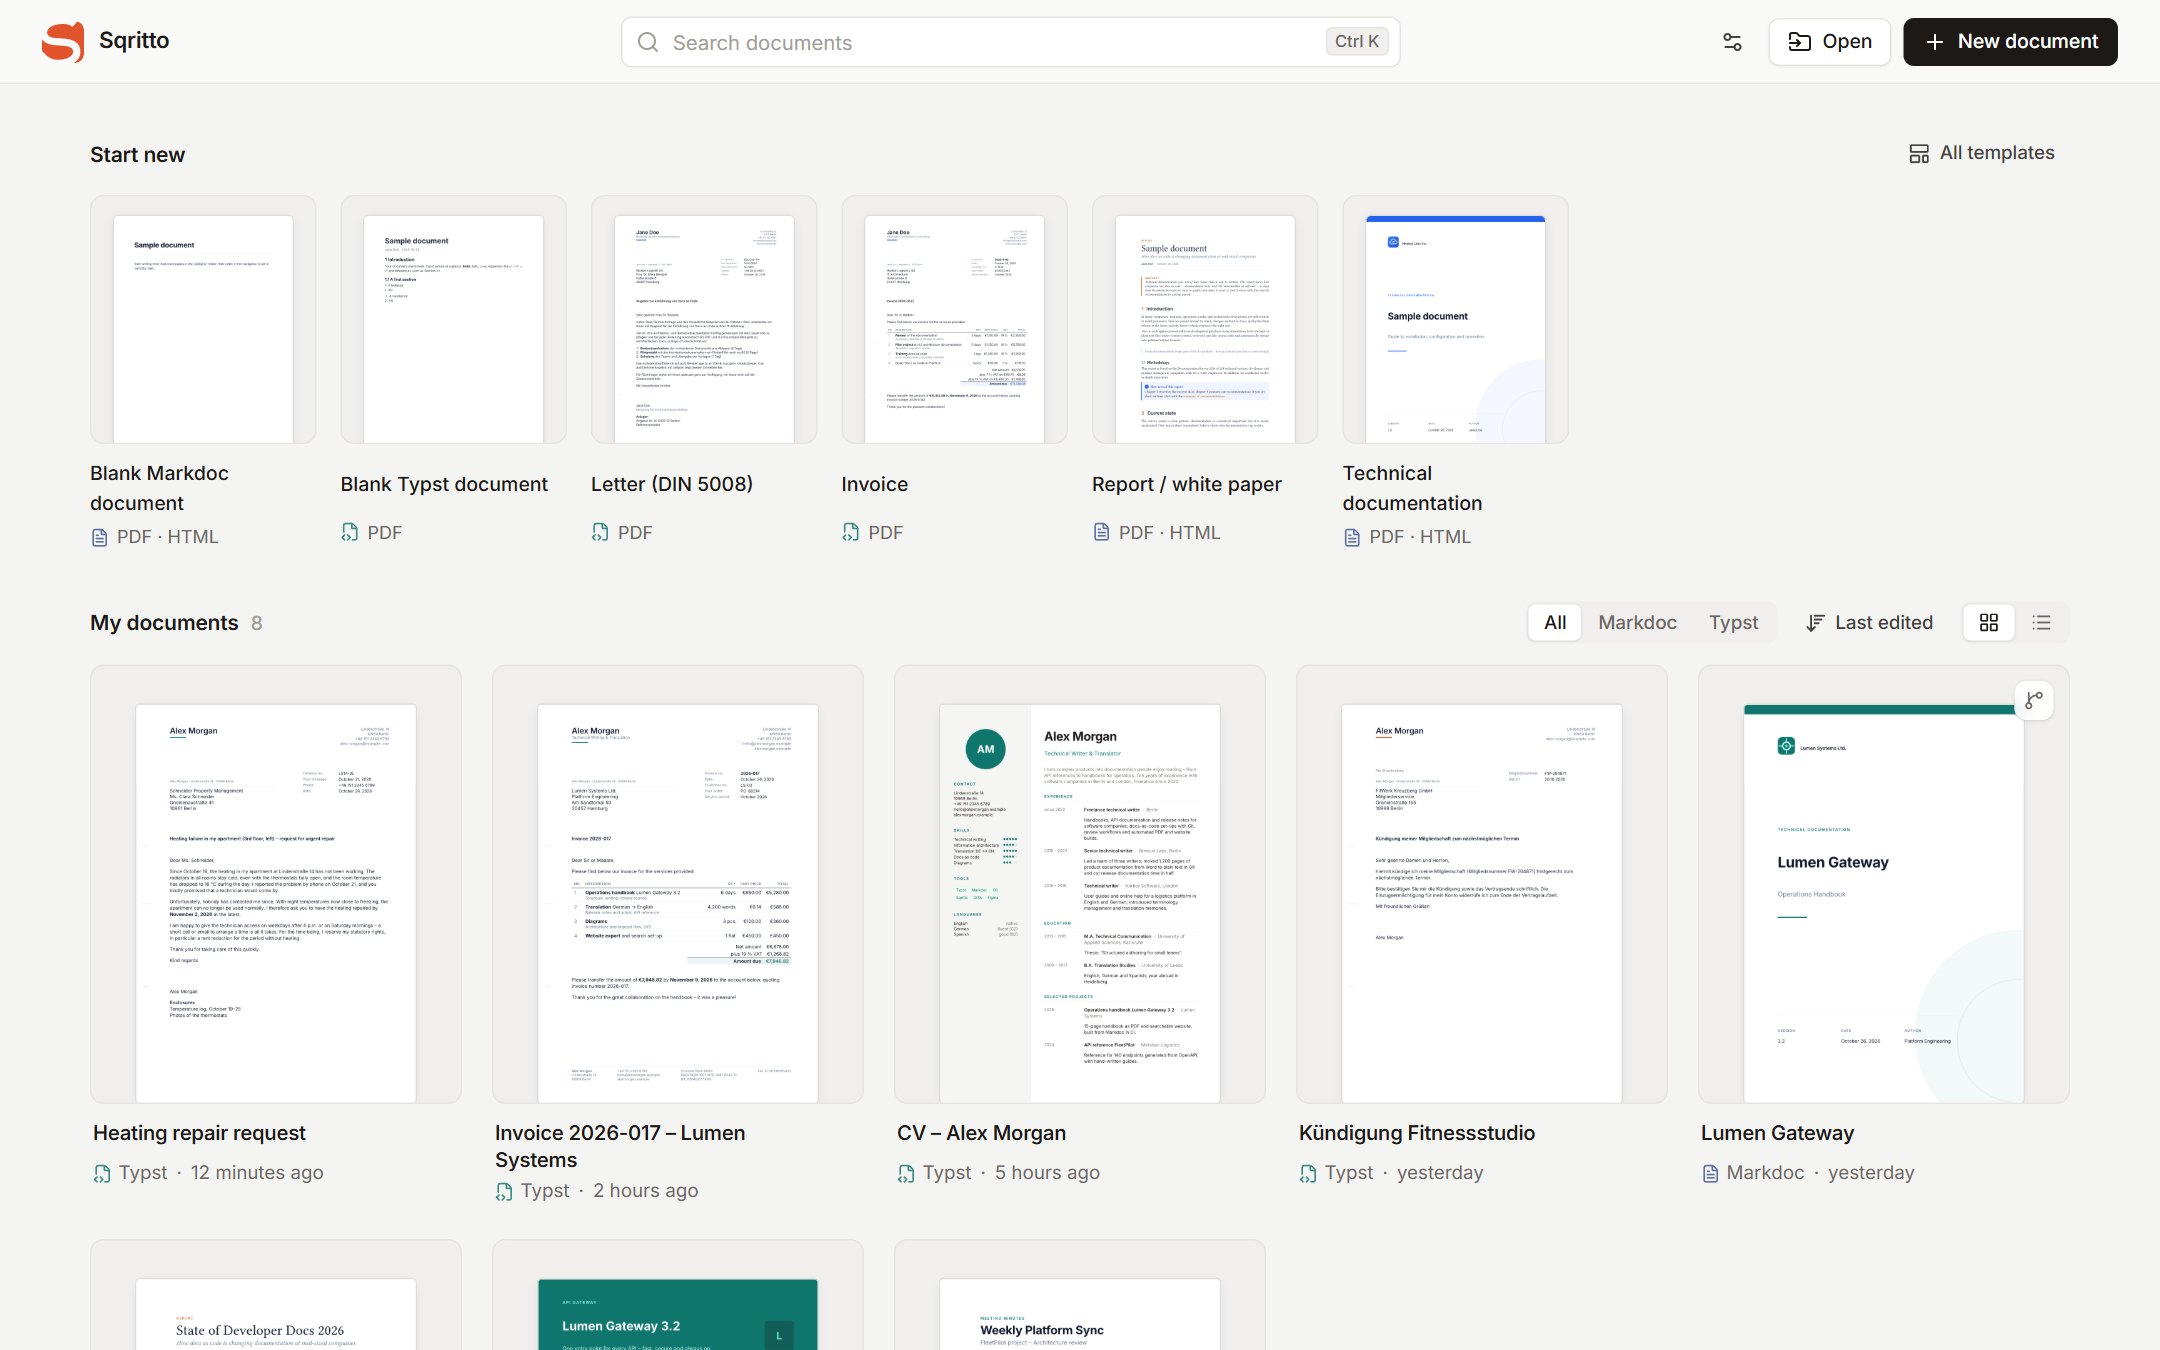This screenshot has width=2160, height=1350.
Task: Click the magnifier icon in search bar
Action: point(648,42)
